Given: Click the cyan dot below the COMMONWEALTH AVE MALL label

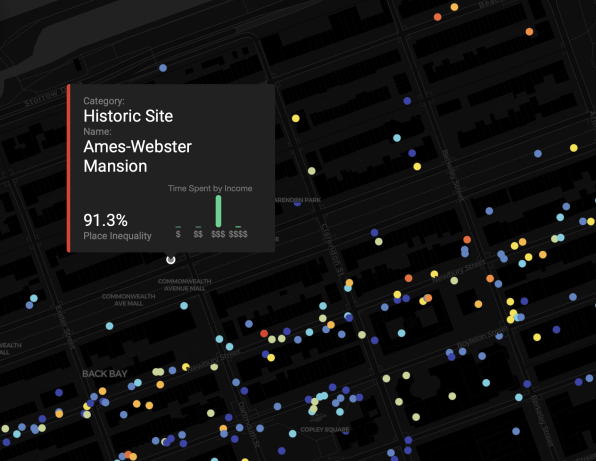Looking at the screenshot, I should (109, 326).
